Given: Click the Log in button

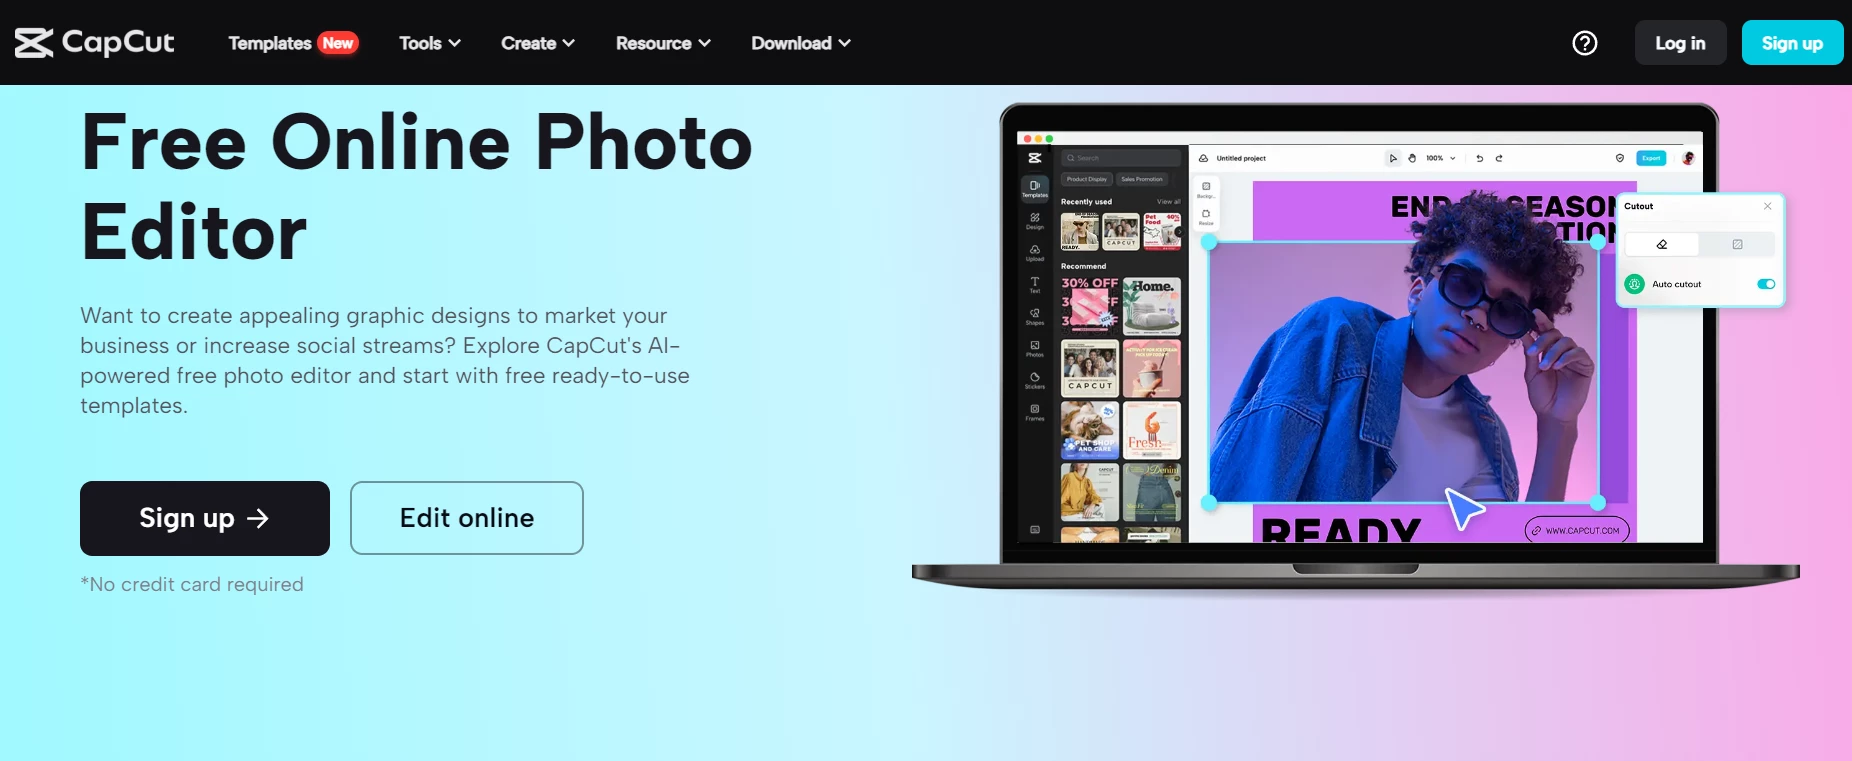Looking at the screenshot, I should click(1680, 43).
